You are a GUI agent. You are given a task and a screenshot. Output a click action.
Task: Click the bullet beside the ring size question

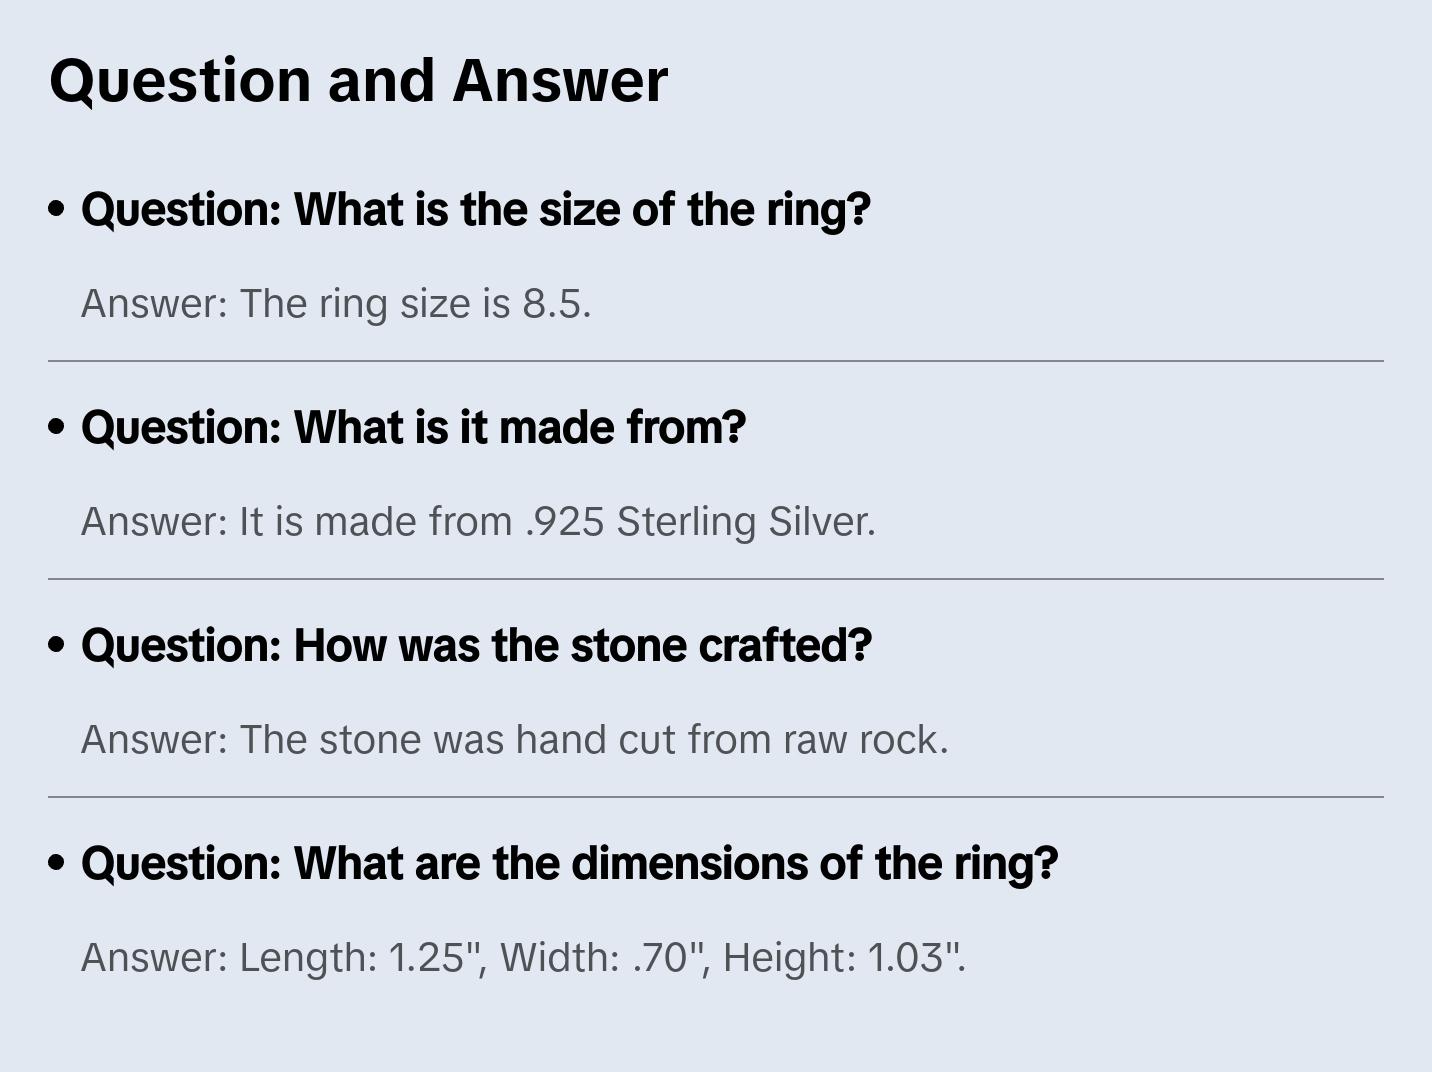click(x=57, y=209)
